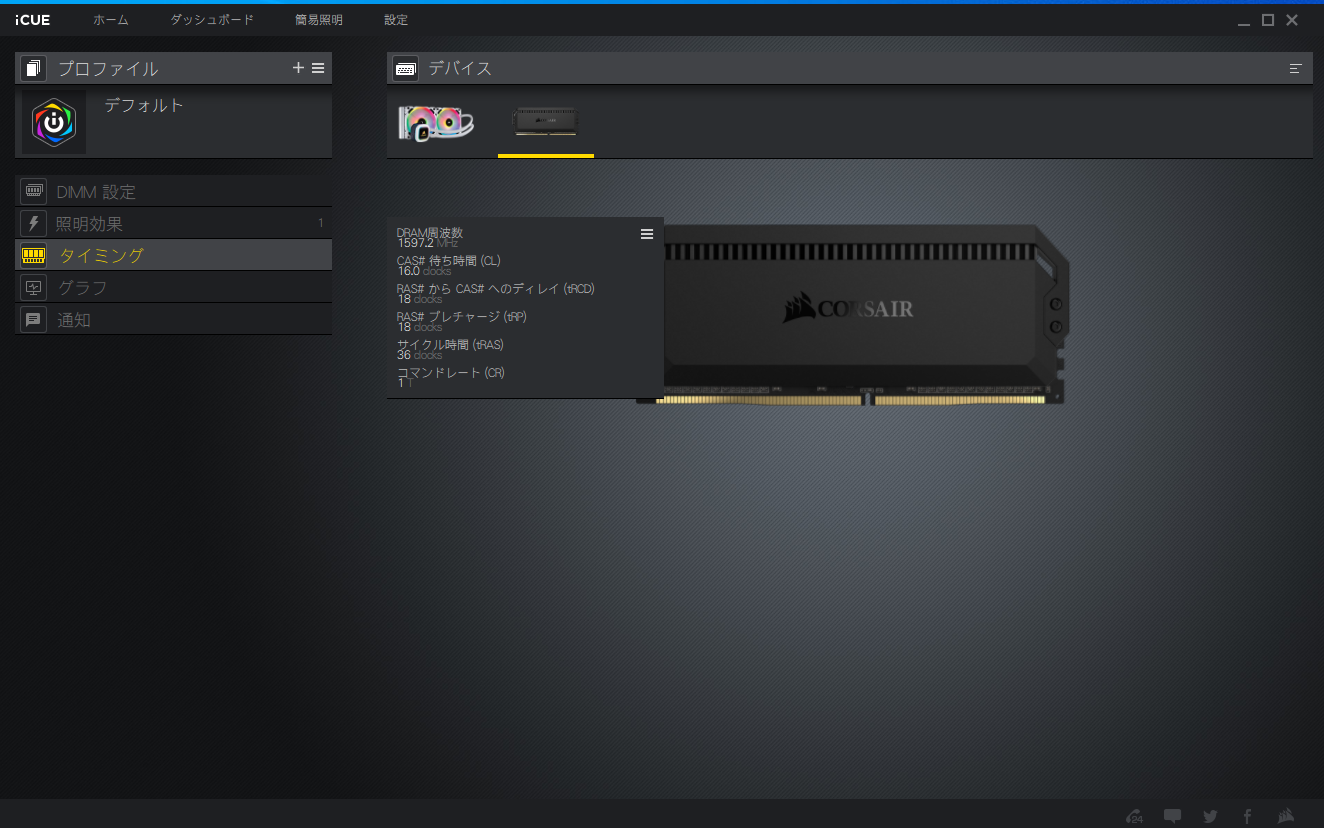
Task: Click the iCUE logo
Action: tap(33, 20)
